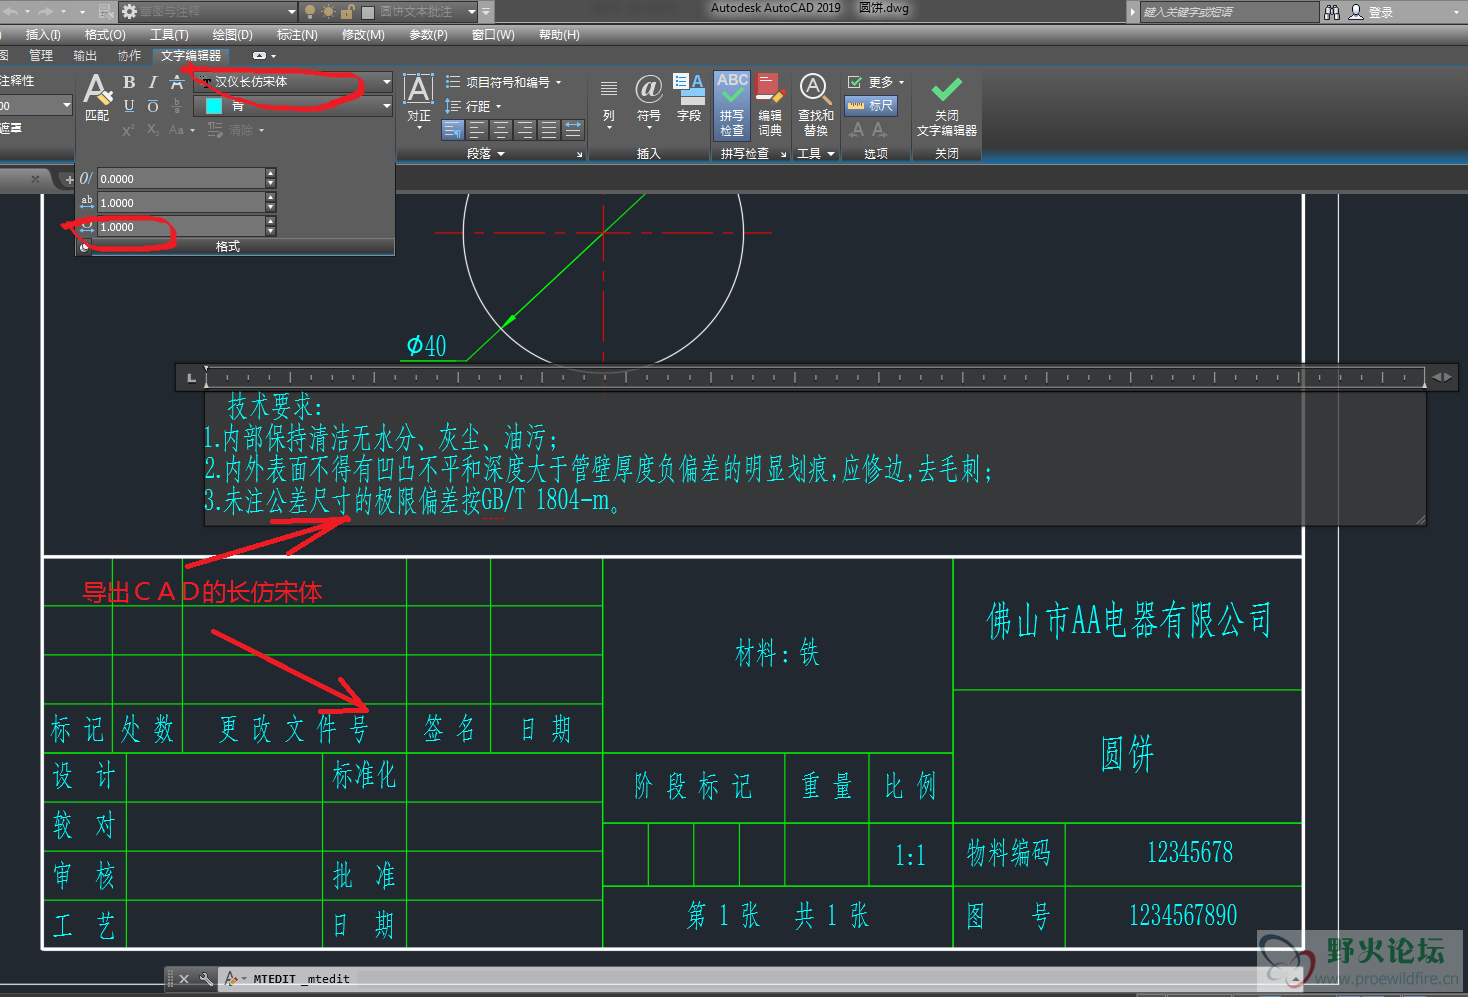The image size is (1468, 997).
Task: Open spell check settings dialog launcher
Action: pos(784,154)
